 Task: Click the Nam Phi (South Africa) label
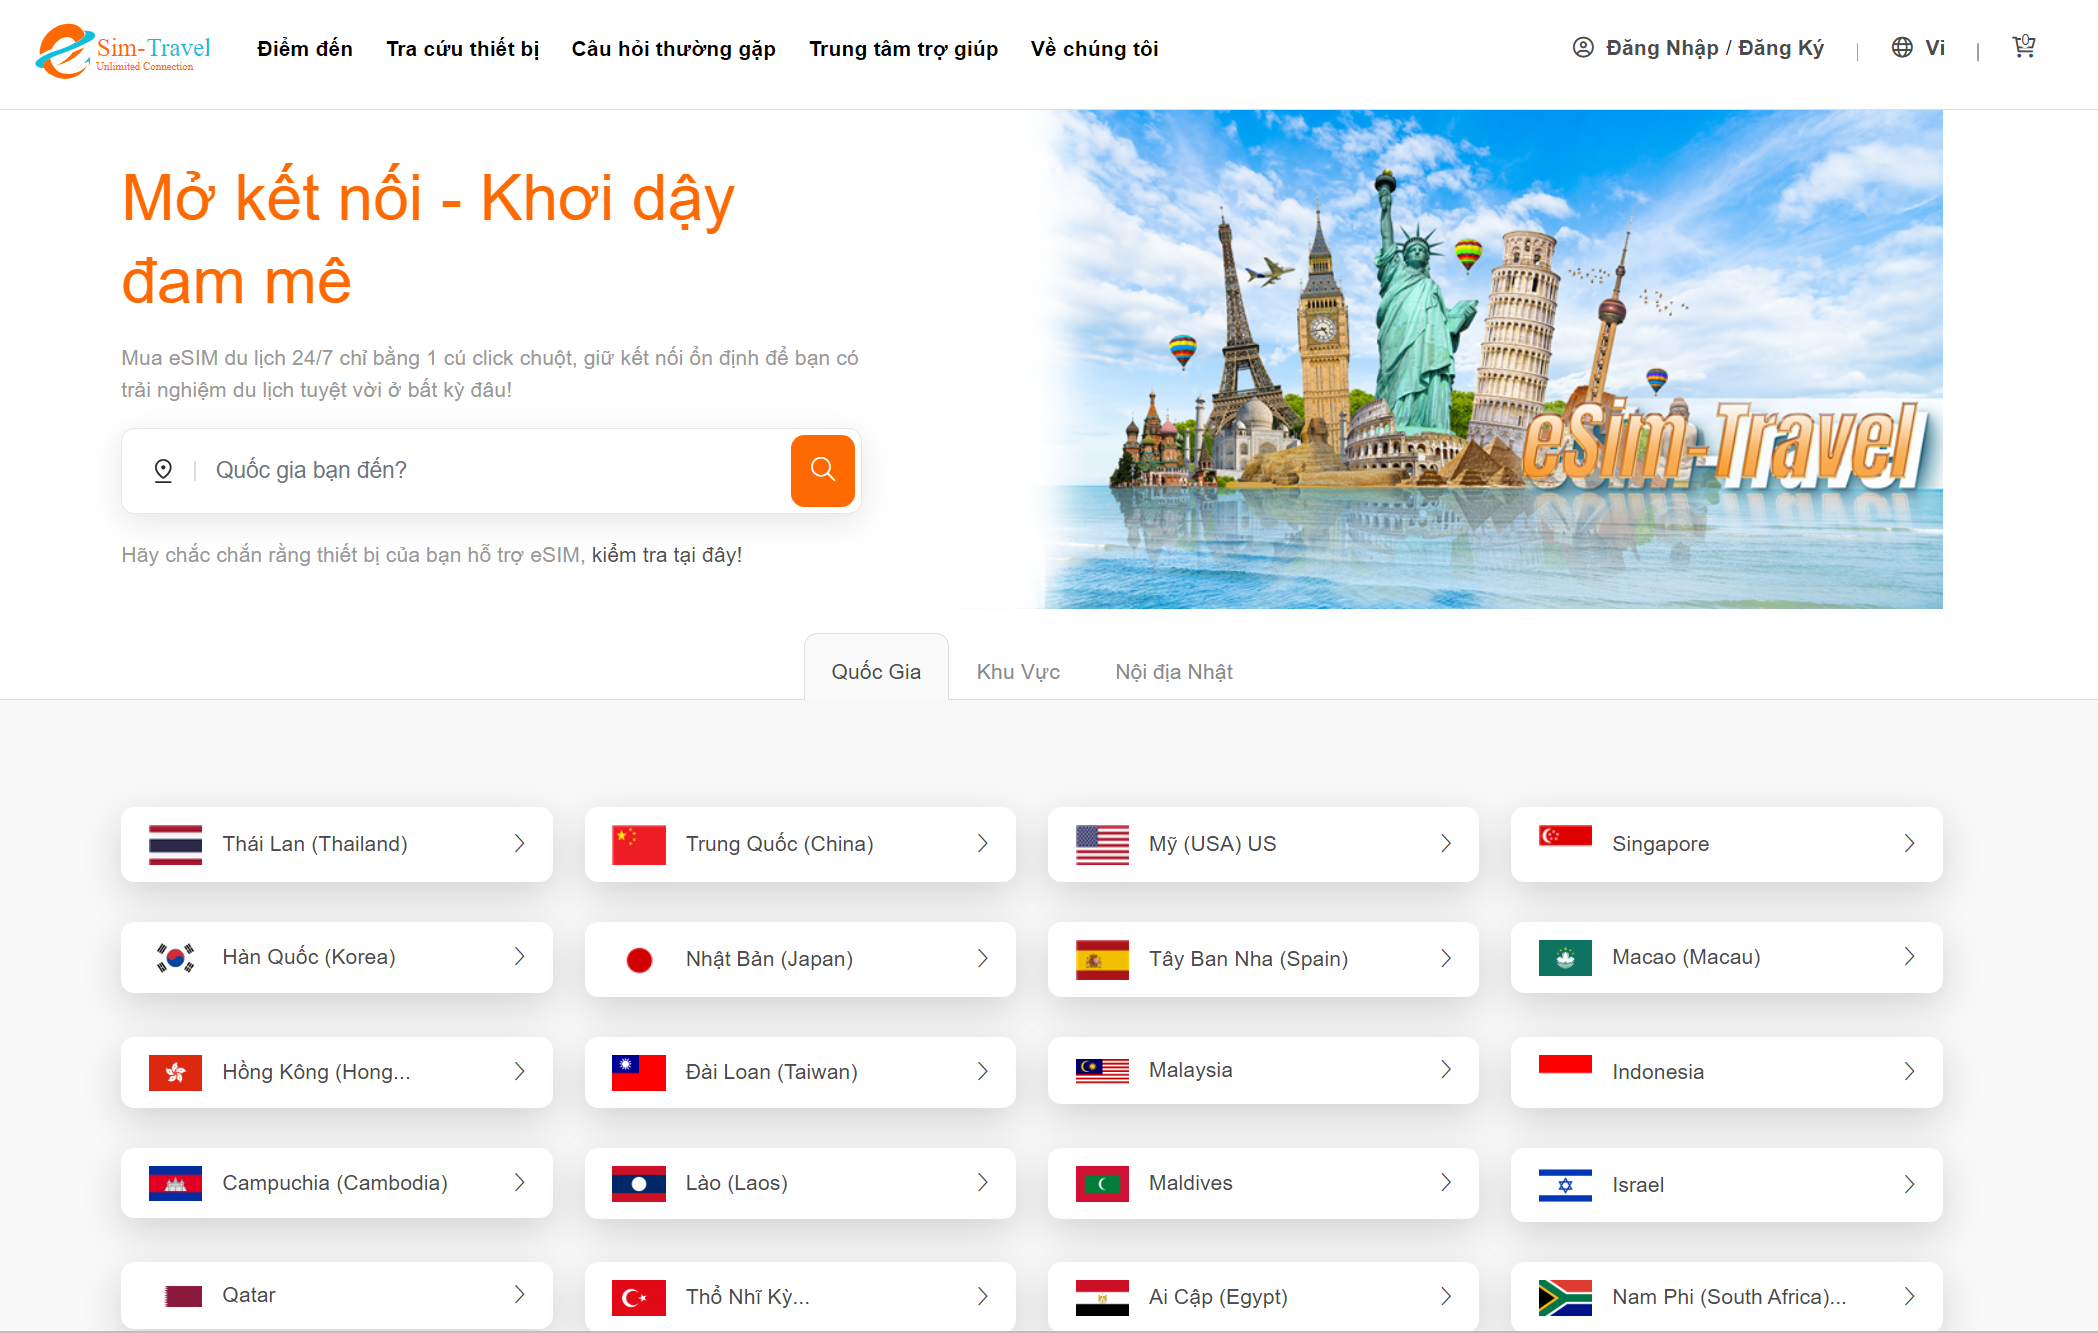pos(1729,1297)
